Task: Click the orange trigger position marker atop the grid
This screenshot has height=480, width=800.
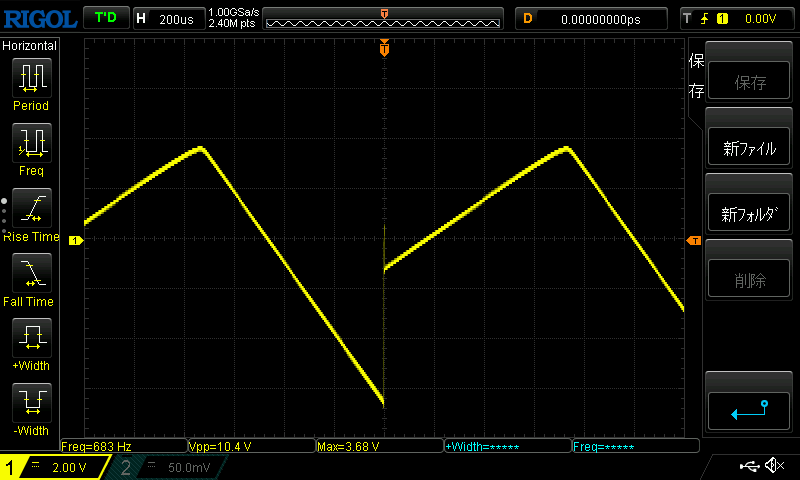Action: [384, 48]
